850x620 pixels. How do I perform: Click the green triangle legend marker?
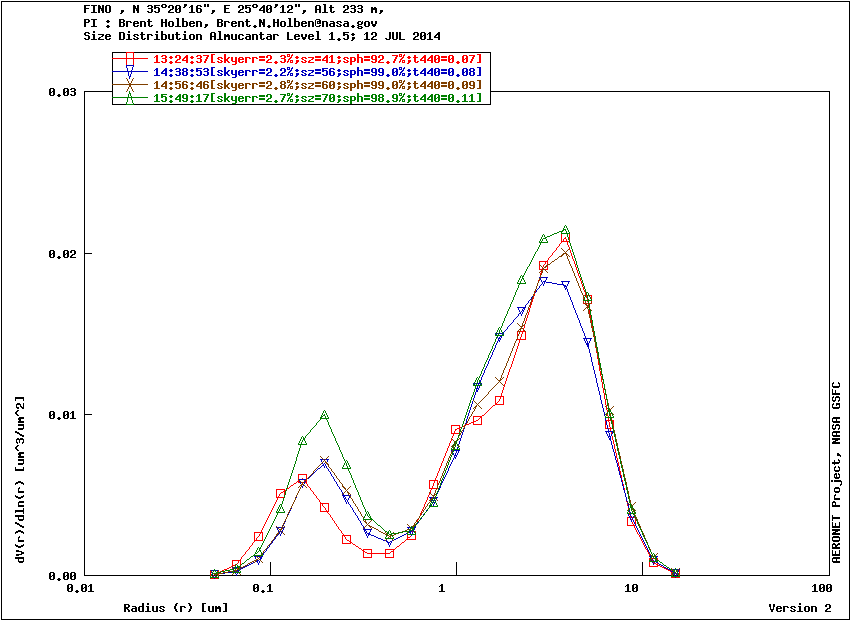click(x=131, y=98)
